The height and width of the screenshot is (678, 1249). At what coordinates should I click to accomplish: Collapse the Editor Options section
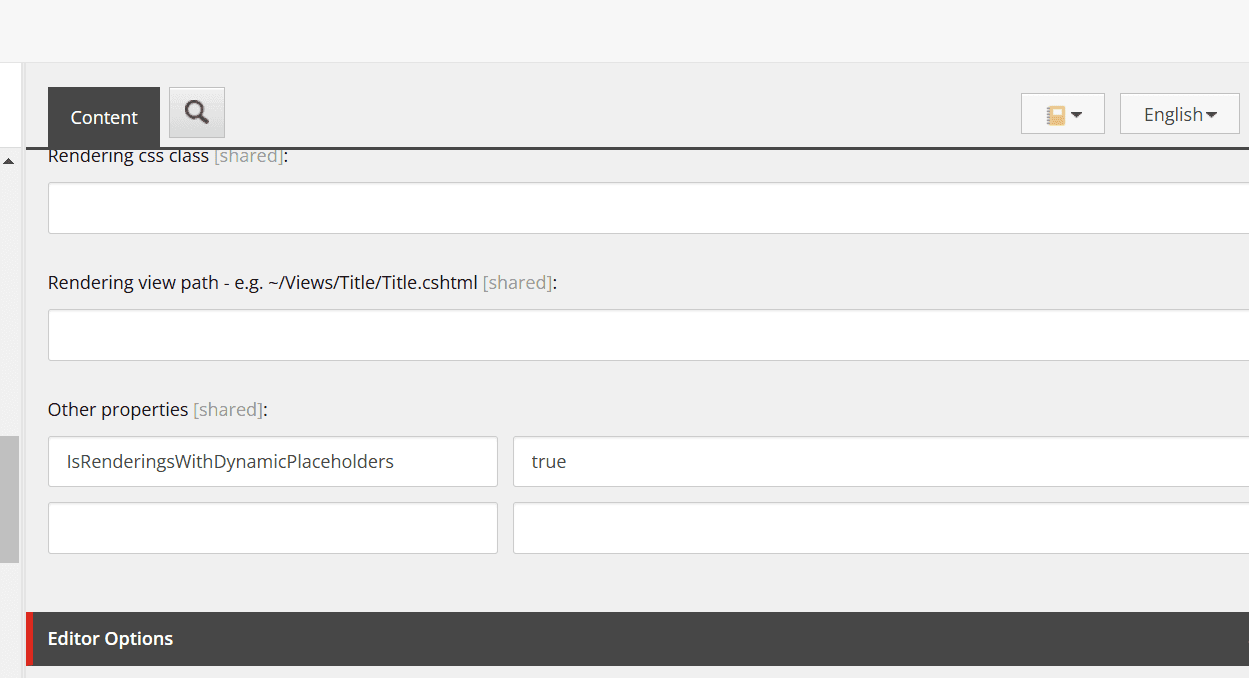click(110, 639)
